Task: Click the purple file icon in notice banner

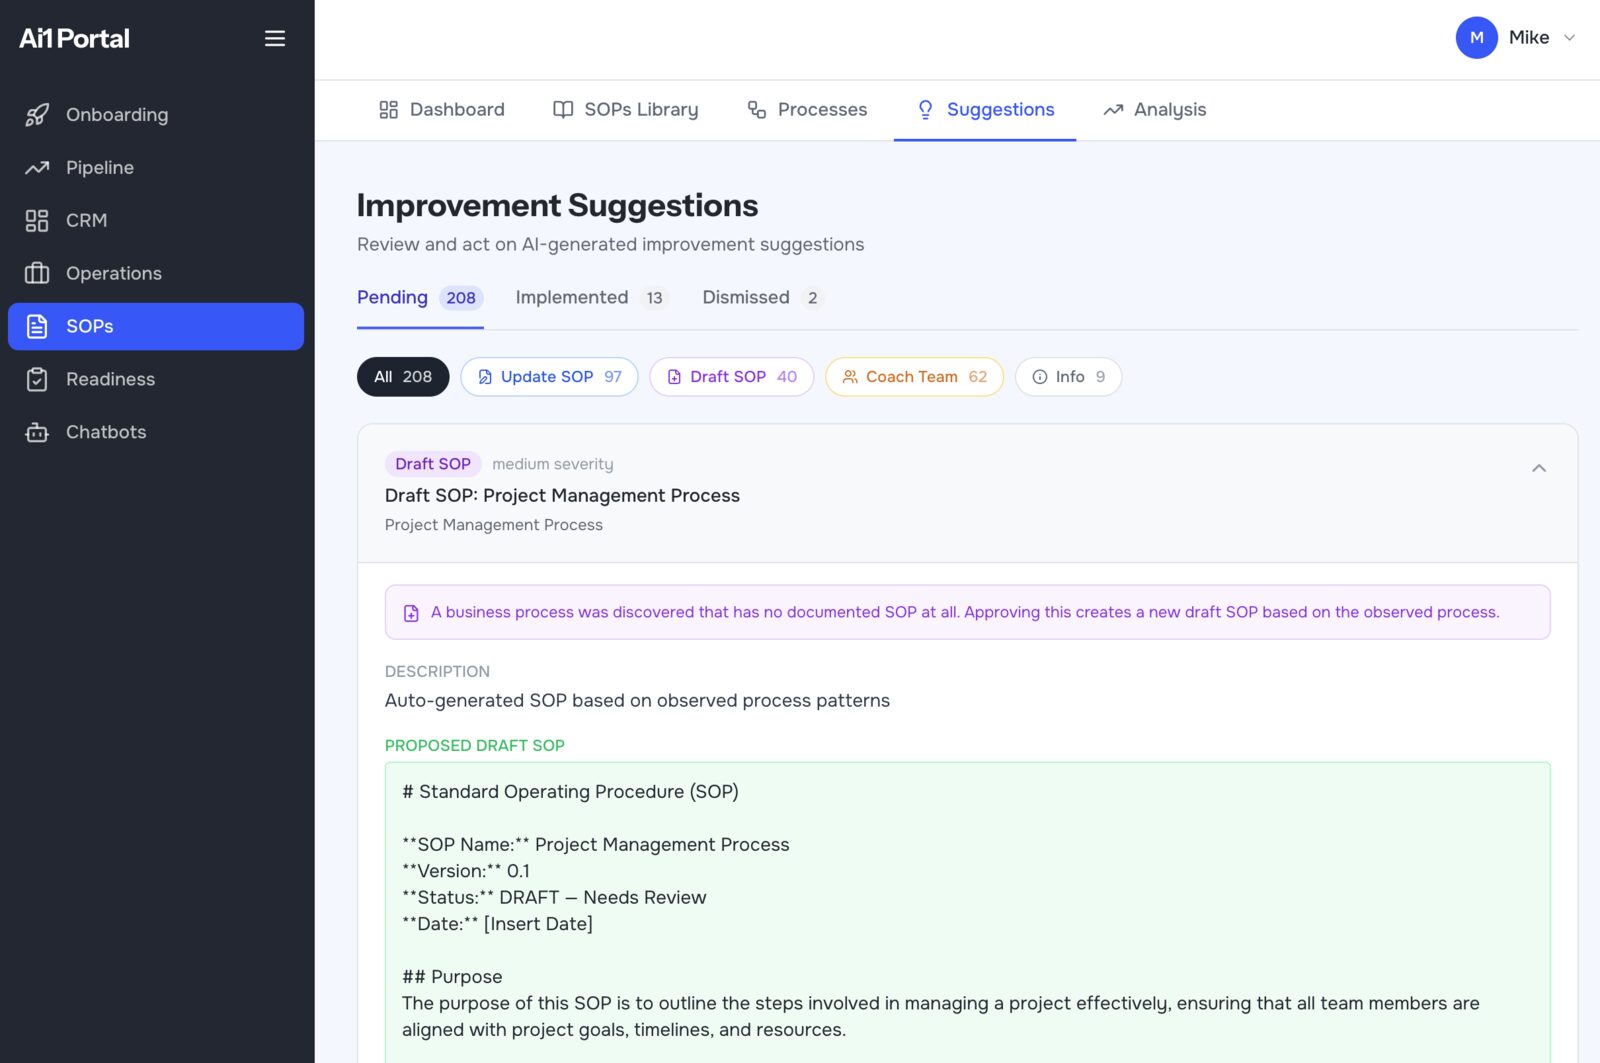Action: 411,613
